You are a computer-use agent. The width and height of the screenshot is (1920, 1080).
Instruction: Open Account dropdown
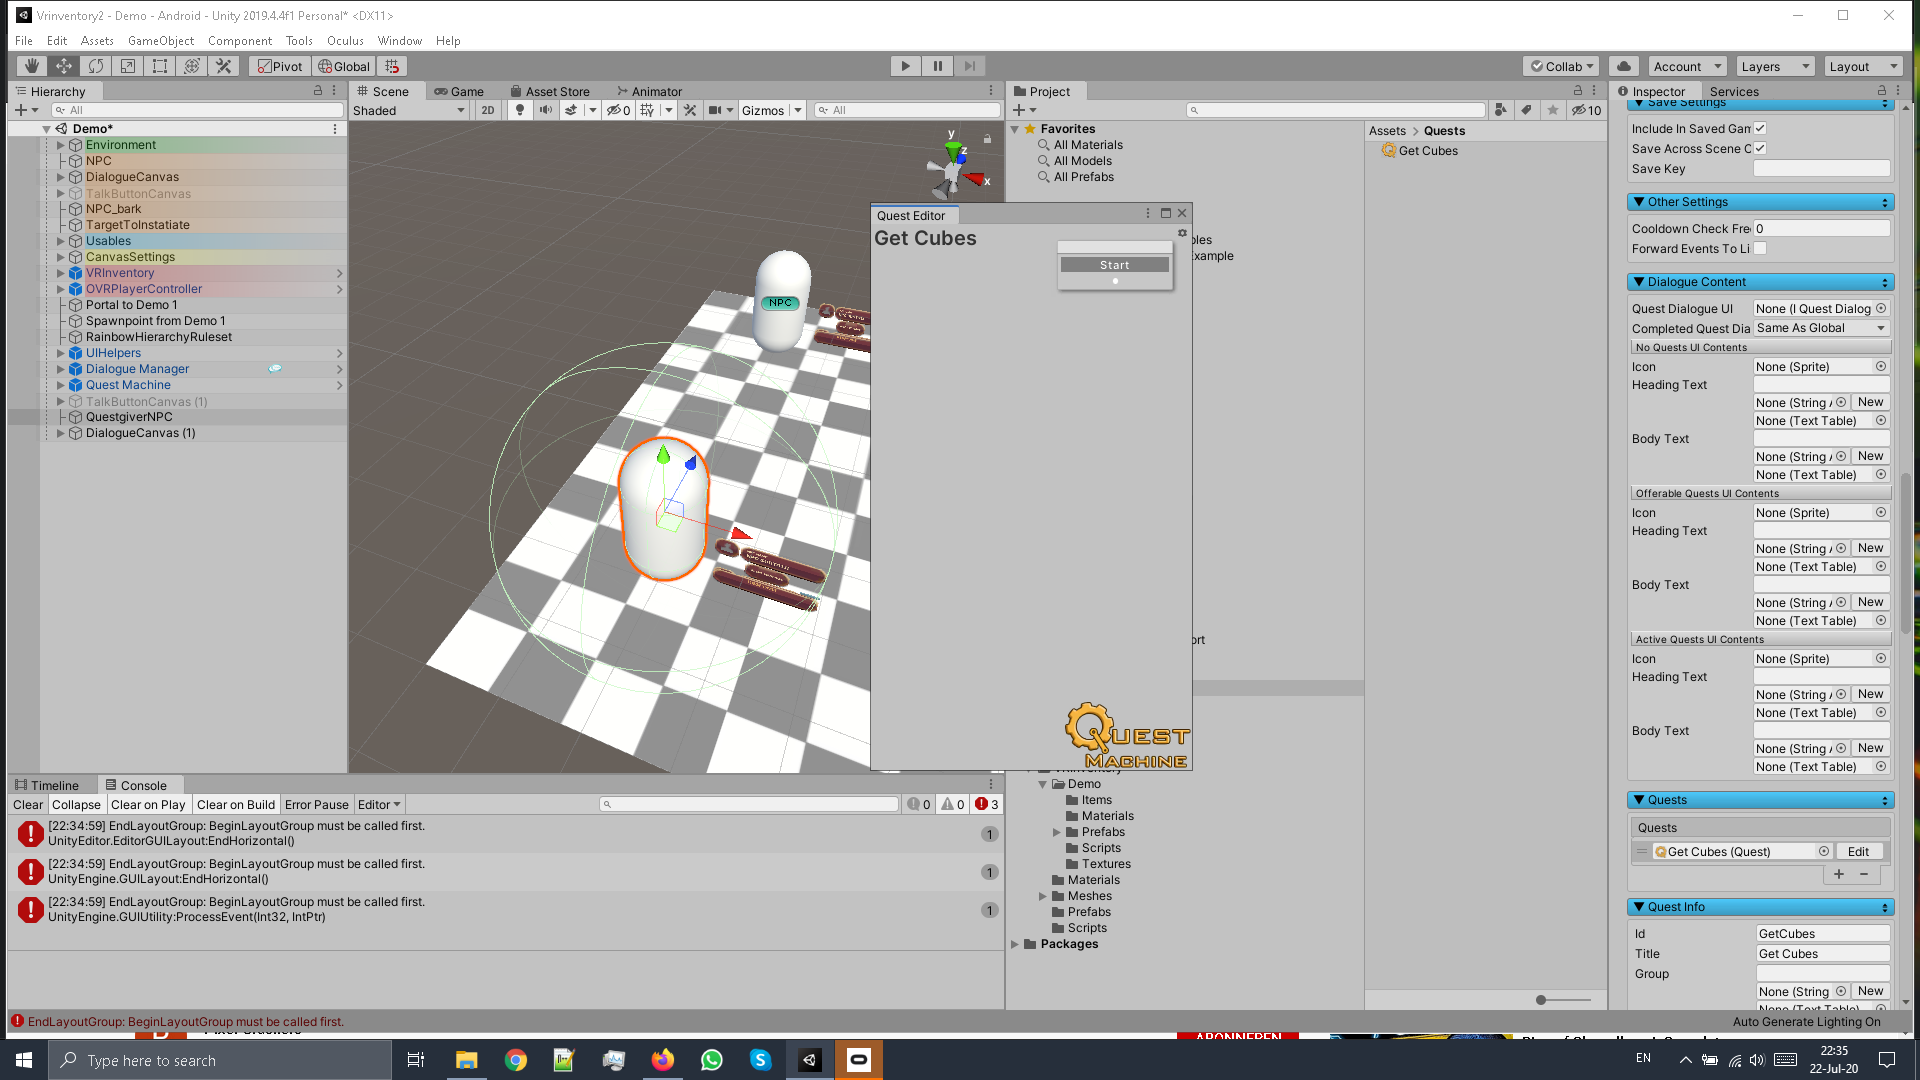click(x=1688, y=66)
